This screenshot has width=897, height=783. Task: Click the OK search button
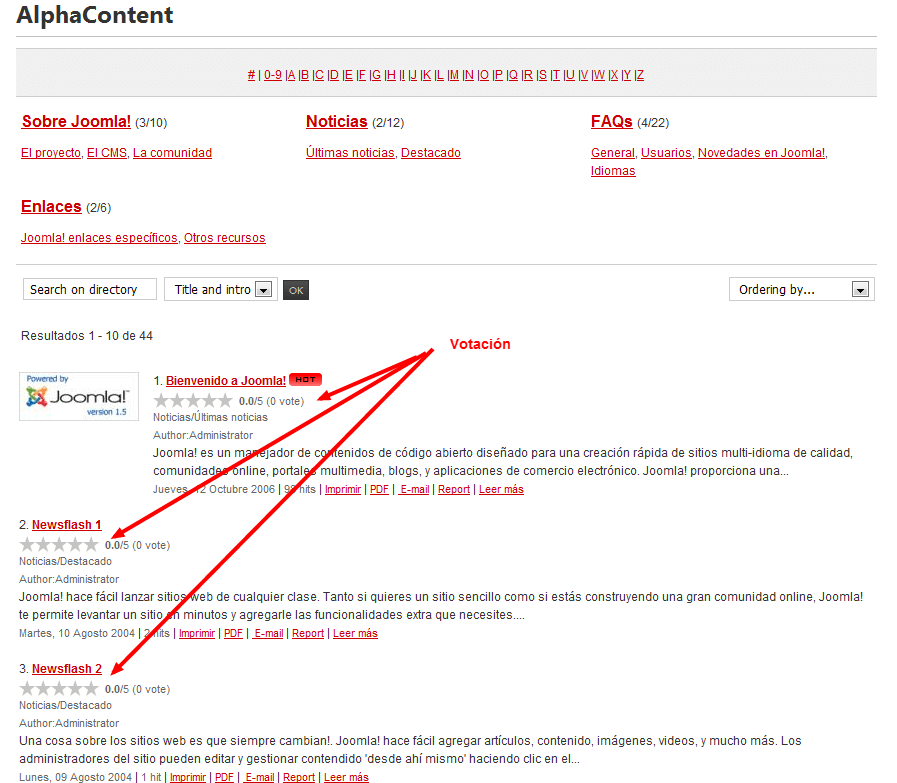(296, 290)
